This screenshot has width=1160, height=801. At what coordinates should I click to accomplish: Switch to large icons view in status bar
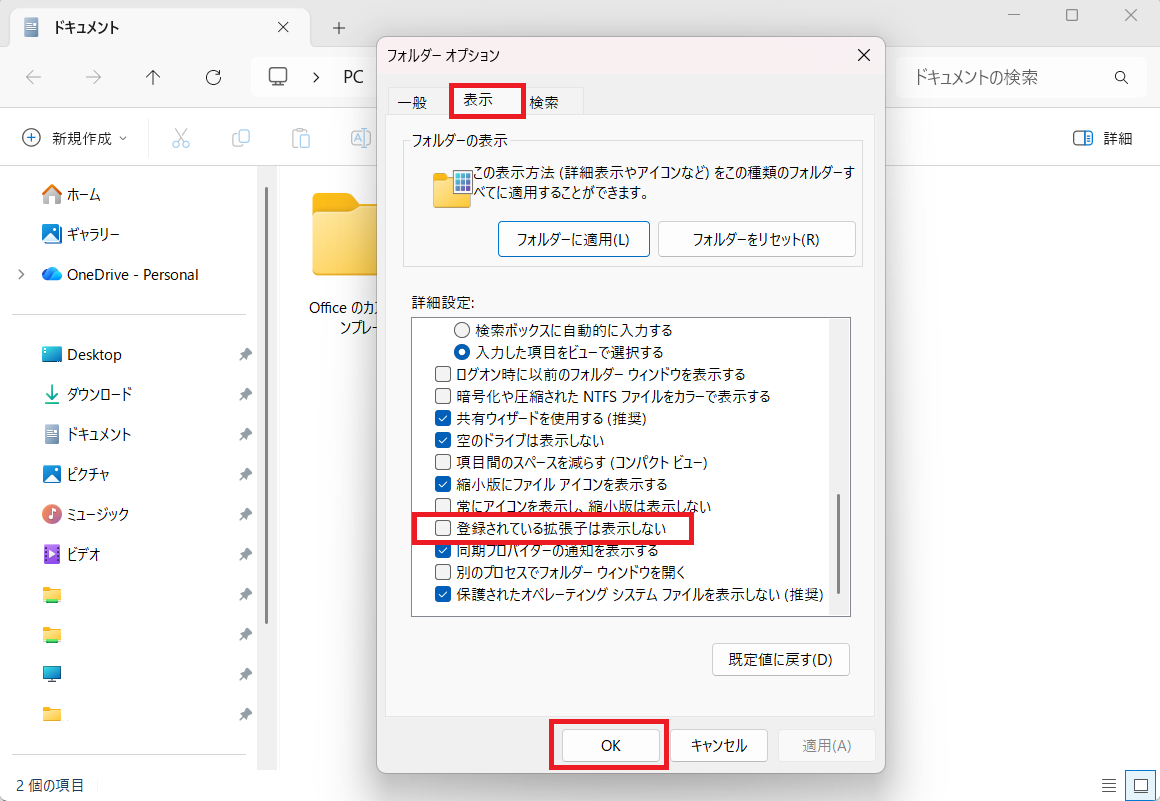pos(1139,785)
